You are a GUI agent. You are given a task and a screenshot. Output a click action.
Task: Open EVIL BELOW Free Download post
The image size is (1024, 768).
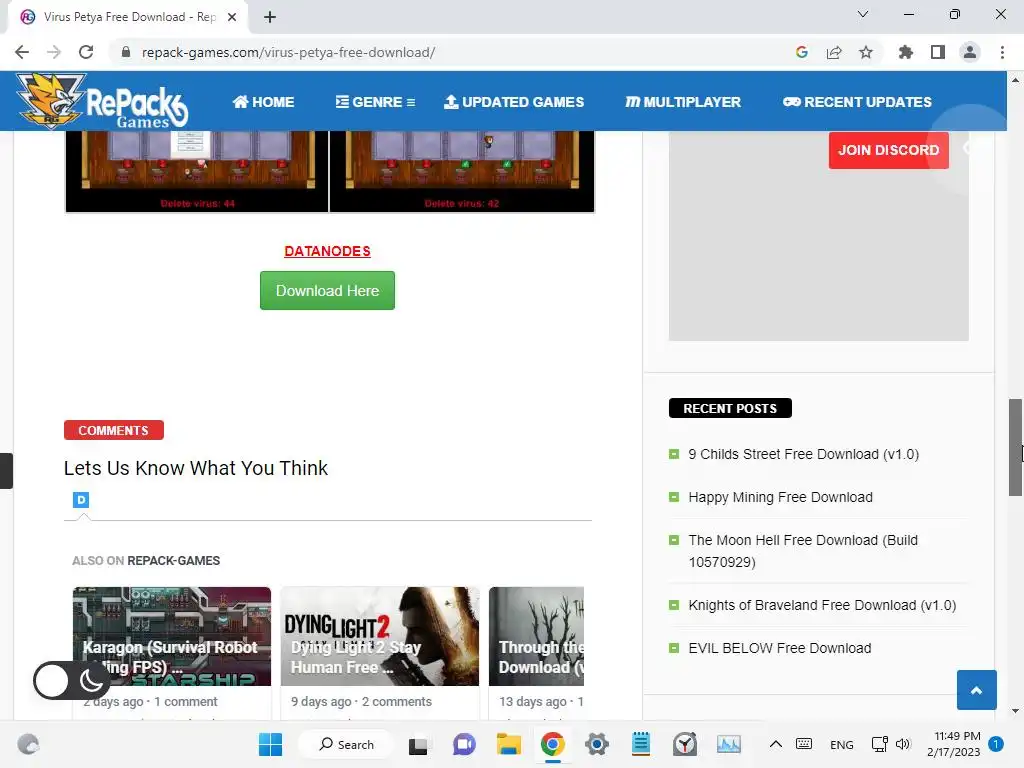point(780,648)
